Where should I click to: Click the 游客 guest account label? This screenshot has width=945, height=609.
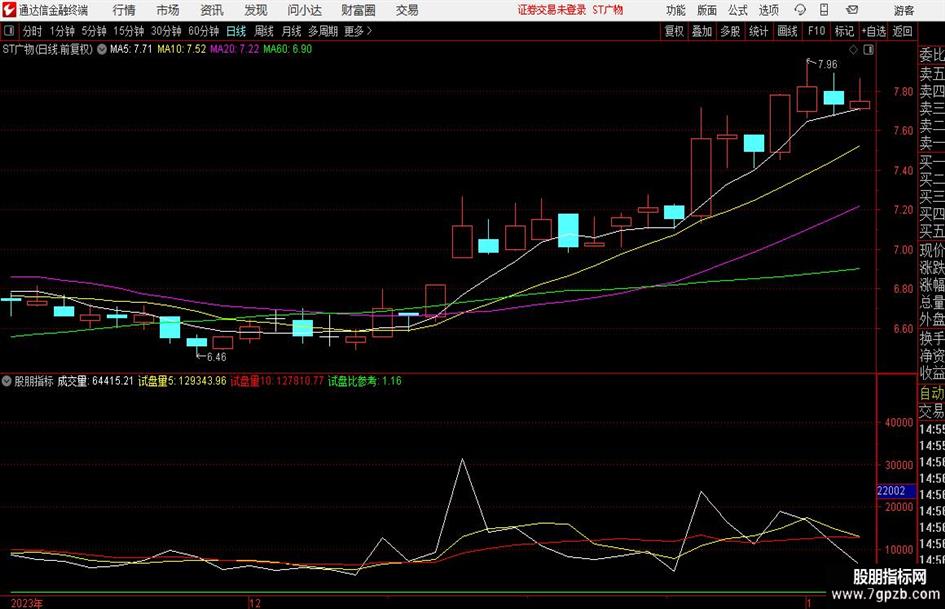903,10
